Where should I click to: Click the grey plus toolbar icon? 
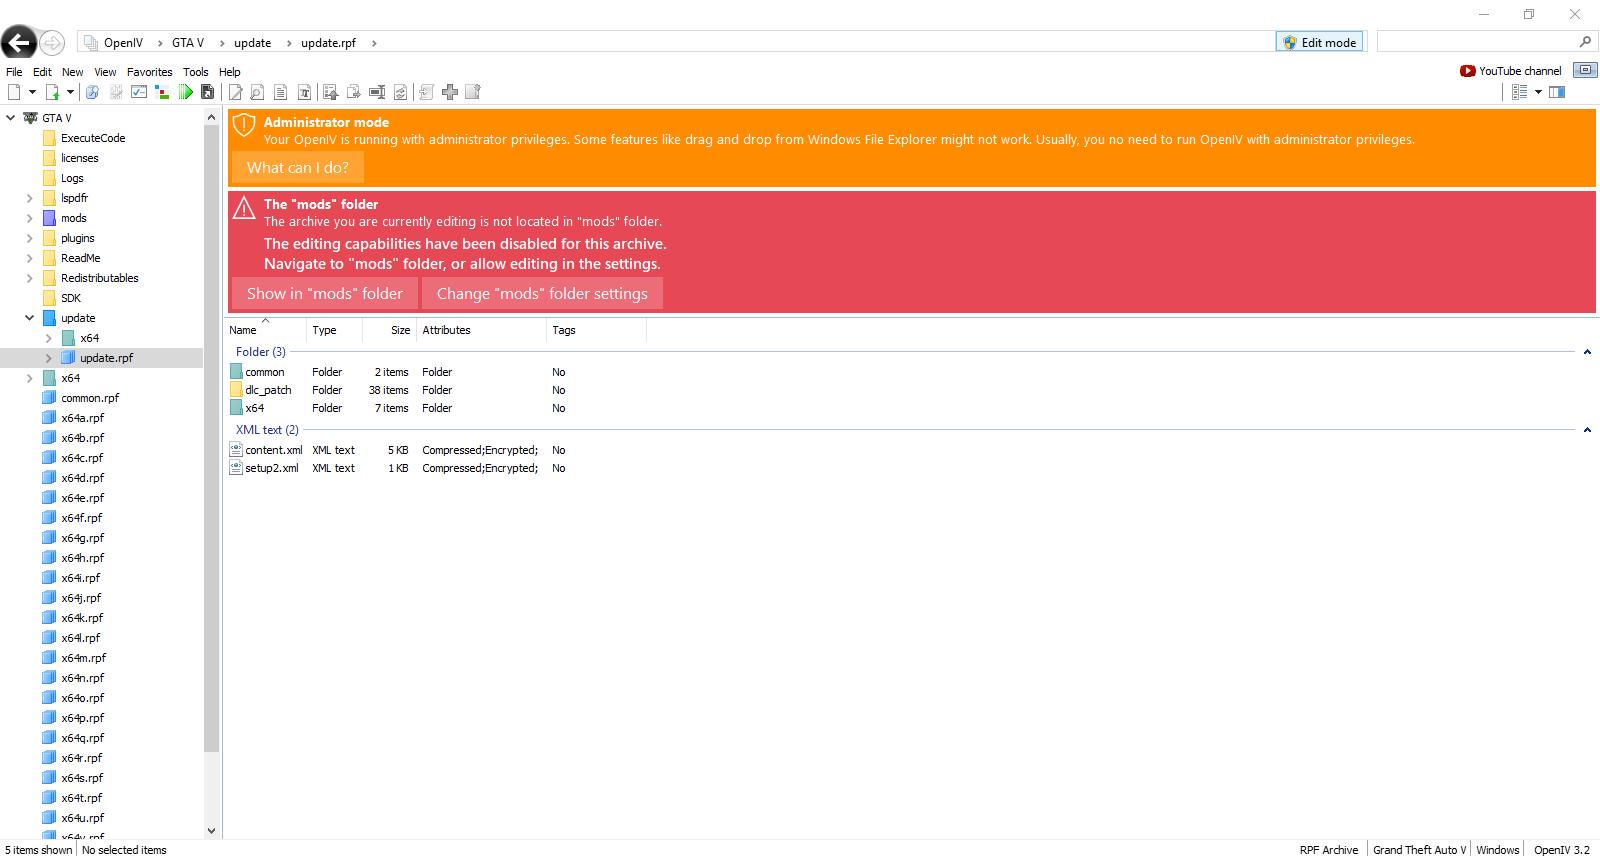coord(450,92)
